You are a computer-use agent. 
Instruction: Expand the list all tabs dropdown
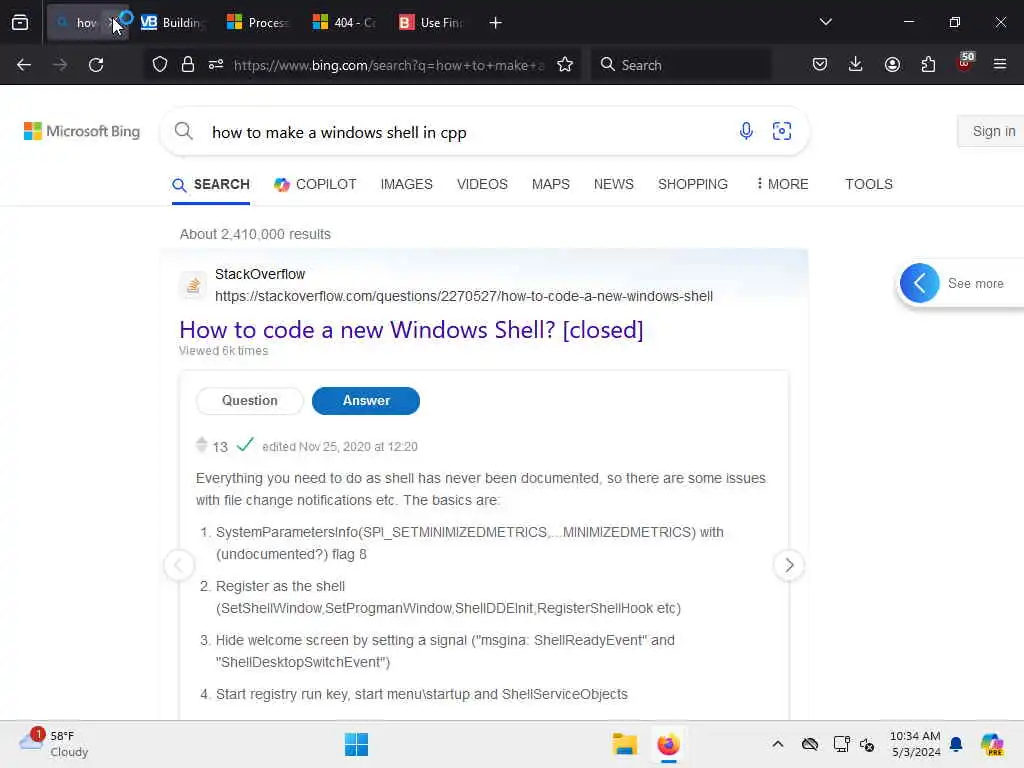tap(825, 22)
